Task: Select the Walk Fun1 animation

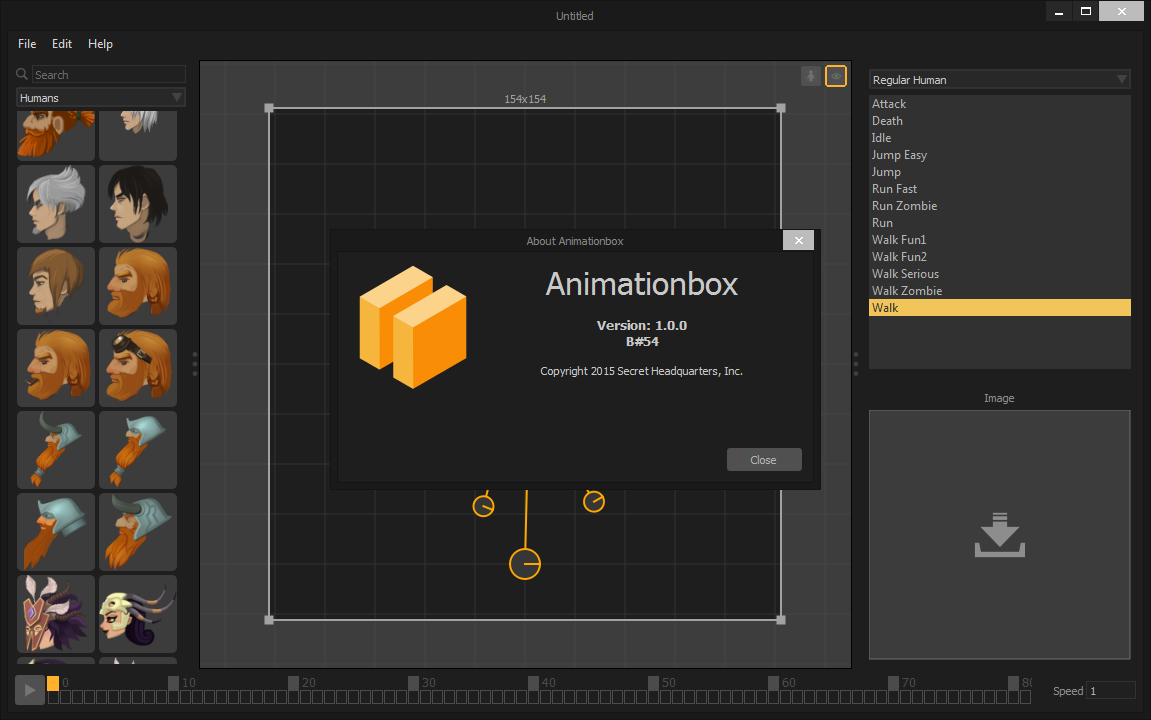Action: tap(999, 239)
